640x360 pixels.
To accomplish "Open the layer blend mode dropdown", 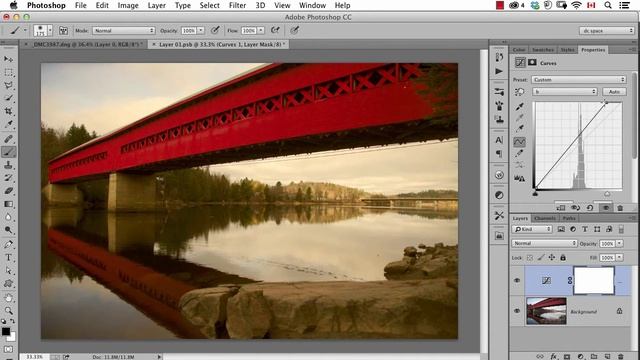I will 544,243.
